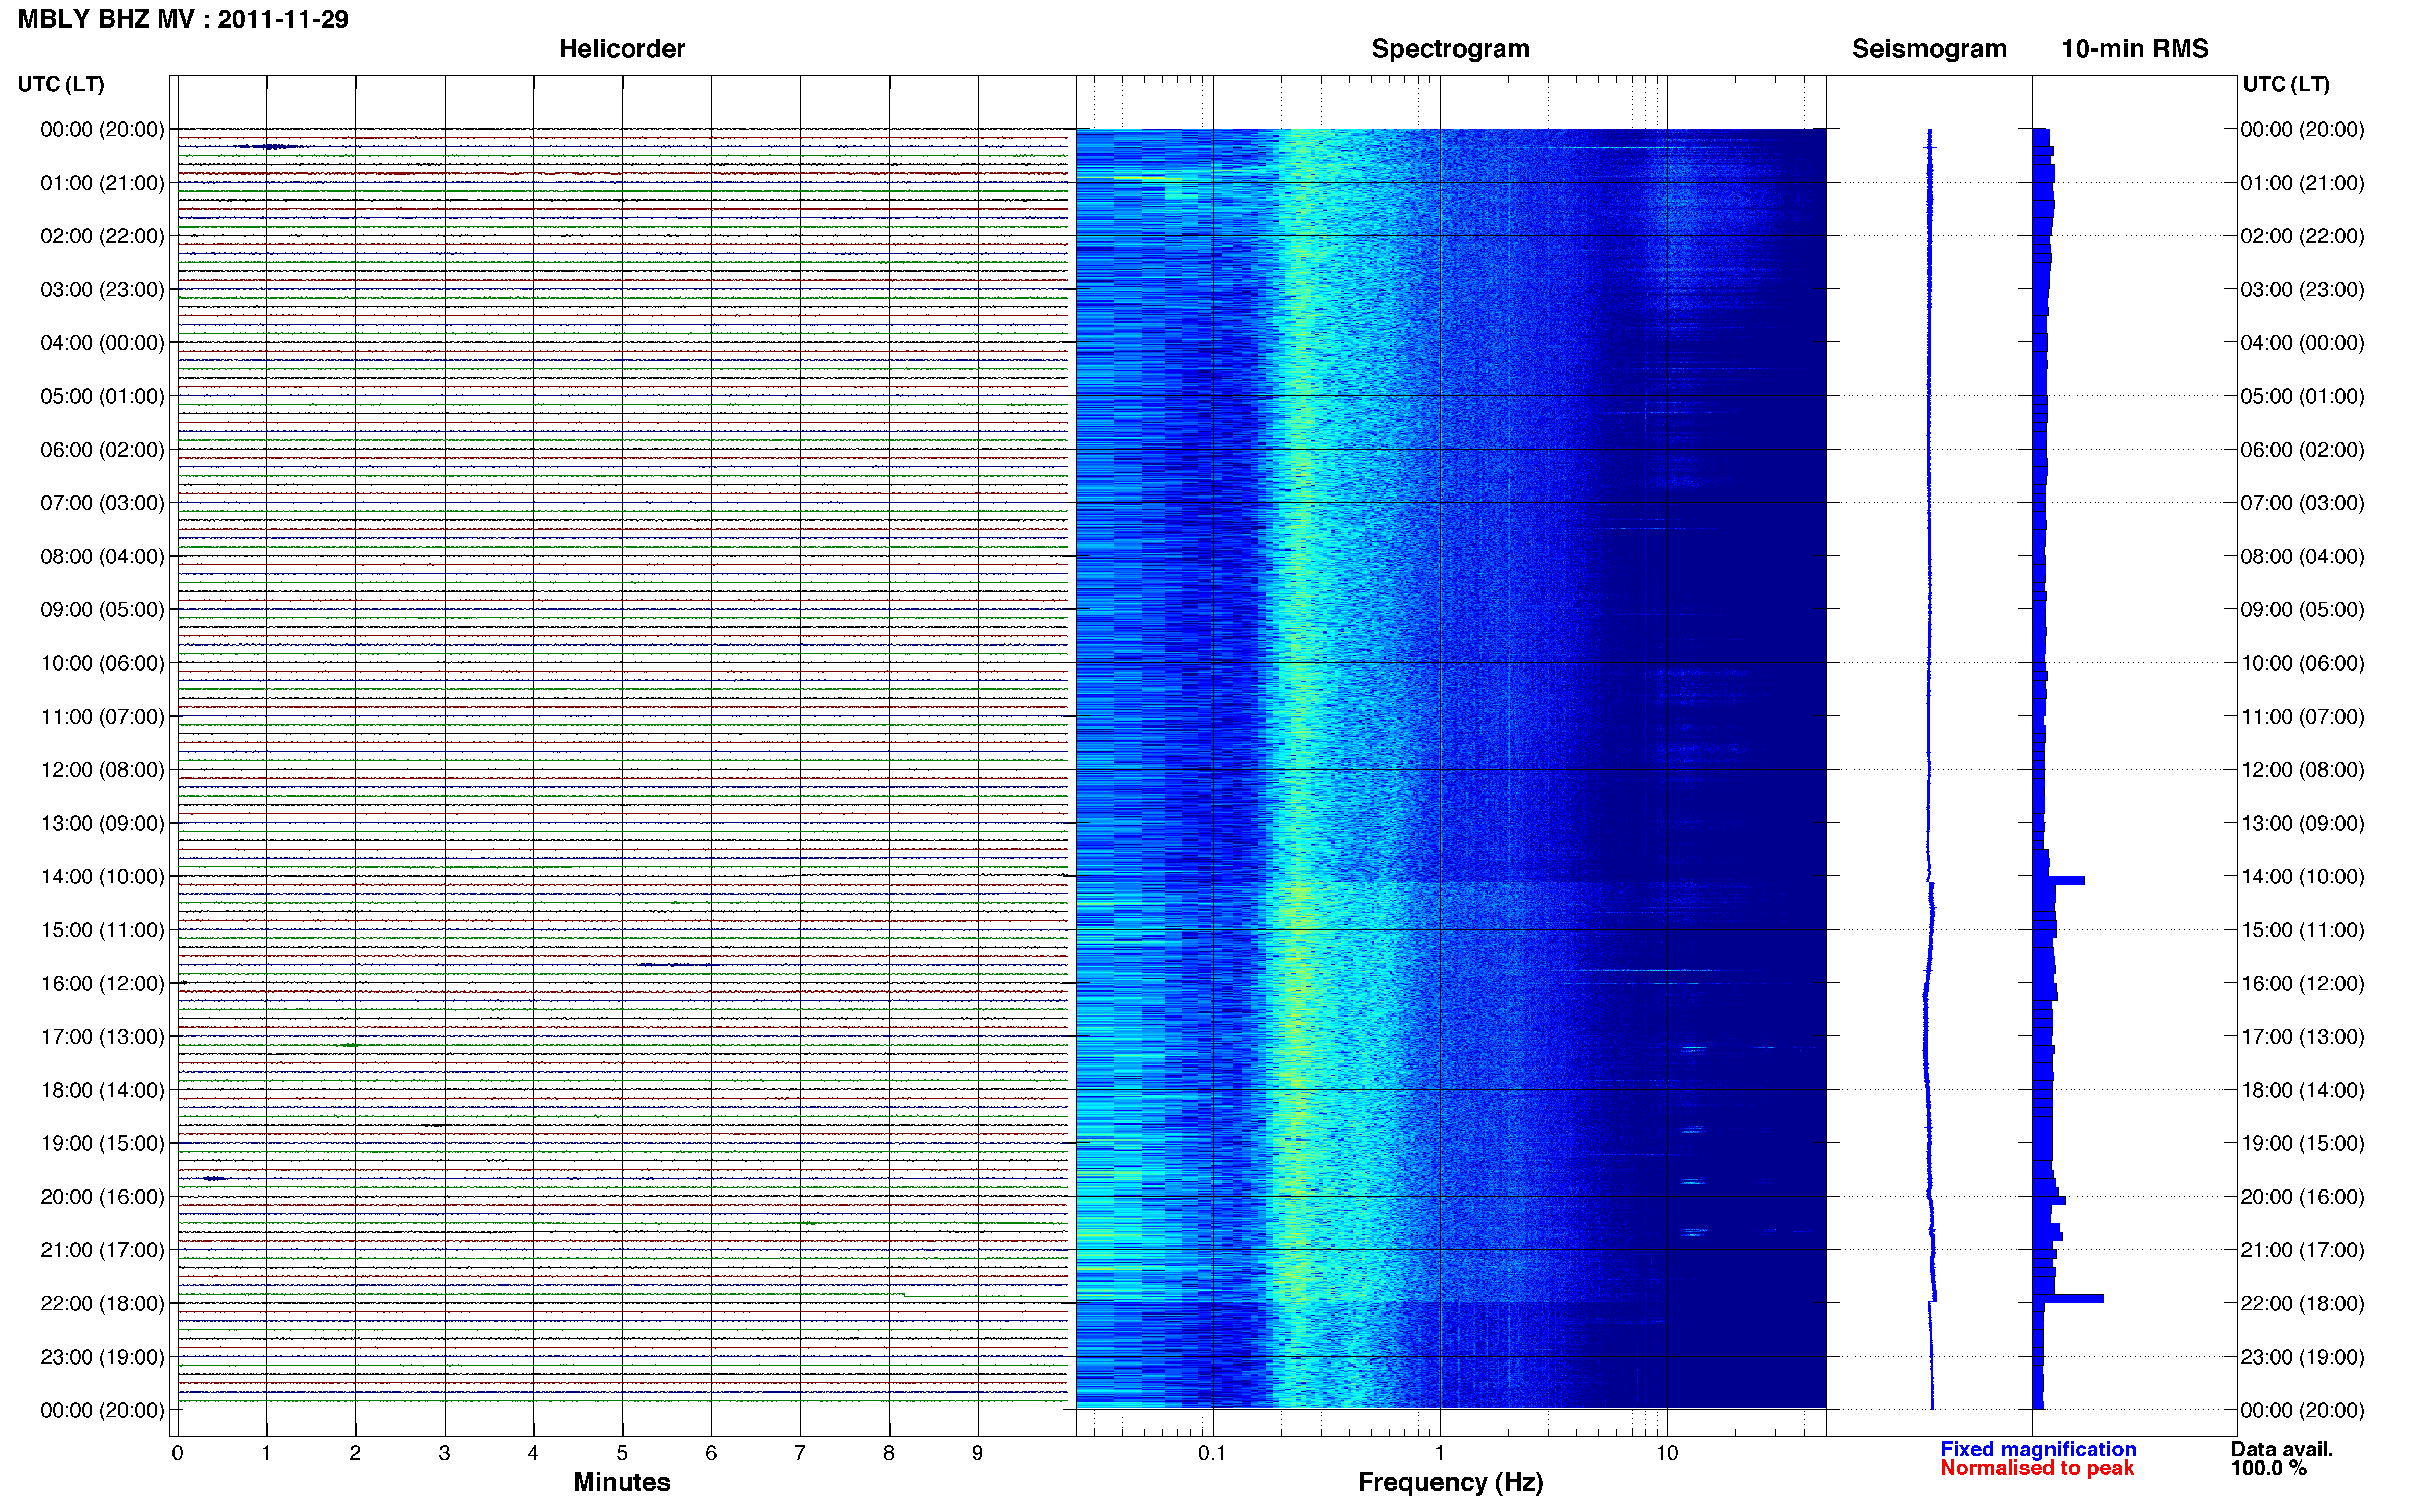Select the "10-min RMS" panel heading
Screen dimensions: 2419x1512
(x=2134, y=49)
